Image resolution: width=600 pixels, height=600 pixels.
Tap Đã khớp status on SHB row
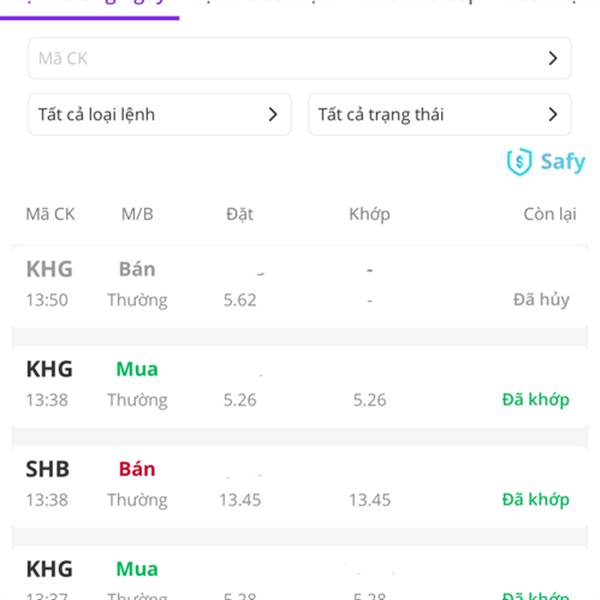click(536, 500)
